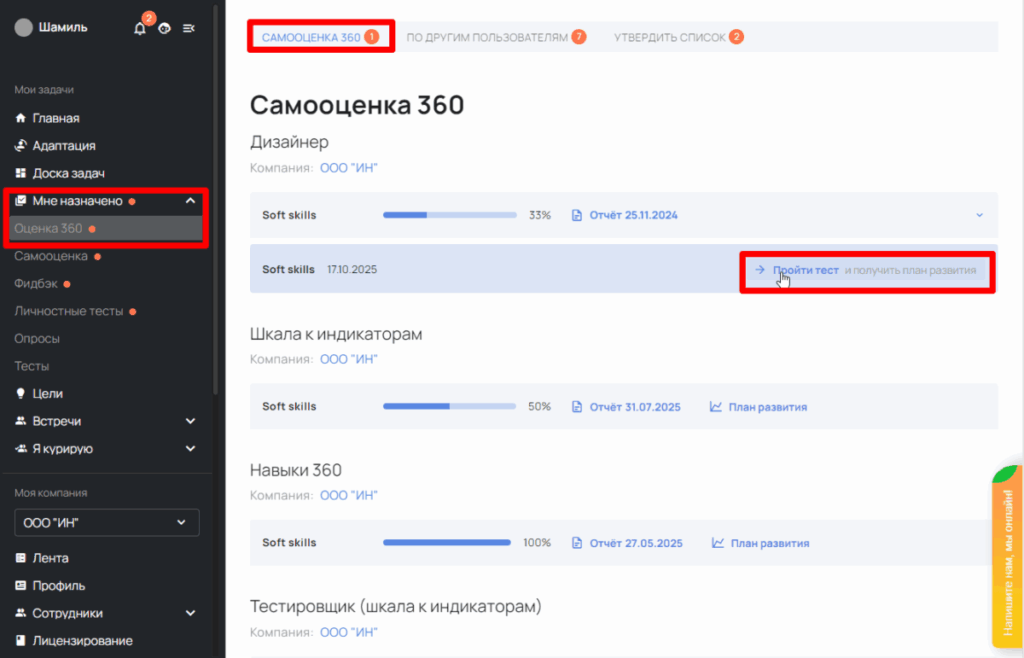Open the notifications bell icon
The image size is (1024, 658).
(x=140, y=28)
